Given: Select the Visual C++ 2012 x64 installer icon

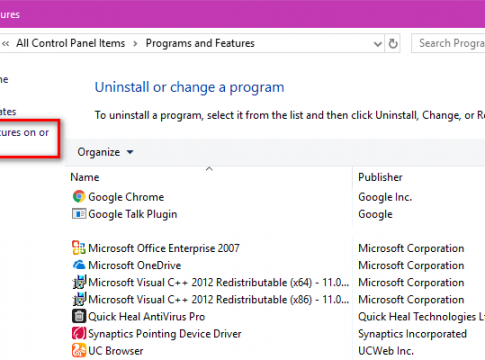Looking at the screenshot, I should pos(79,282).
